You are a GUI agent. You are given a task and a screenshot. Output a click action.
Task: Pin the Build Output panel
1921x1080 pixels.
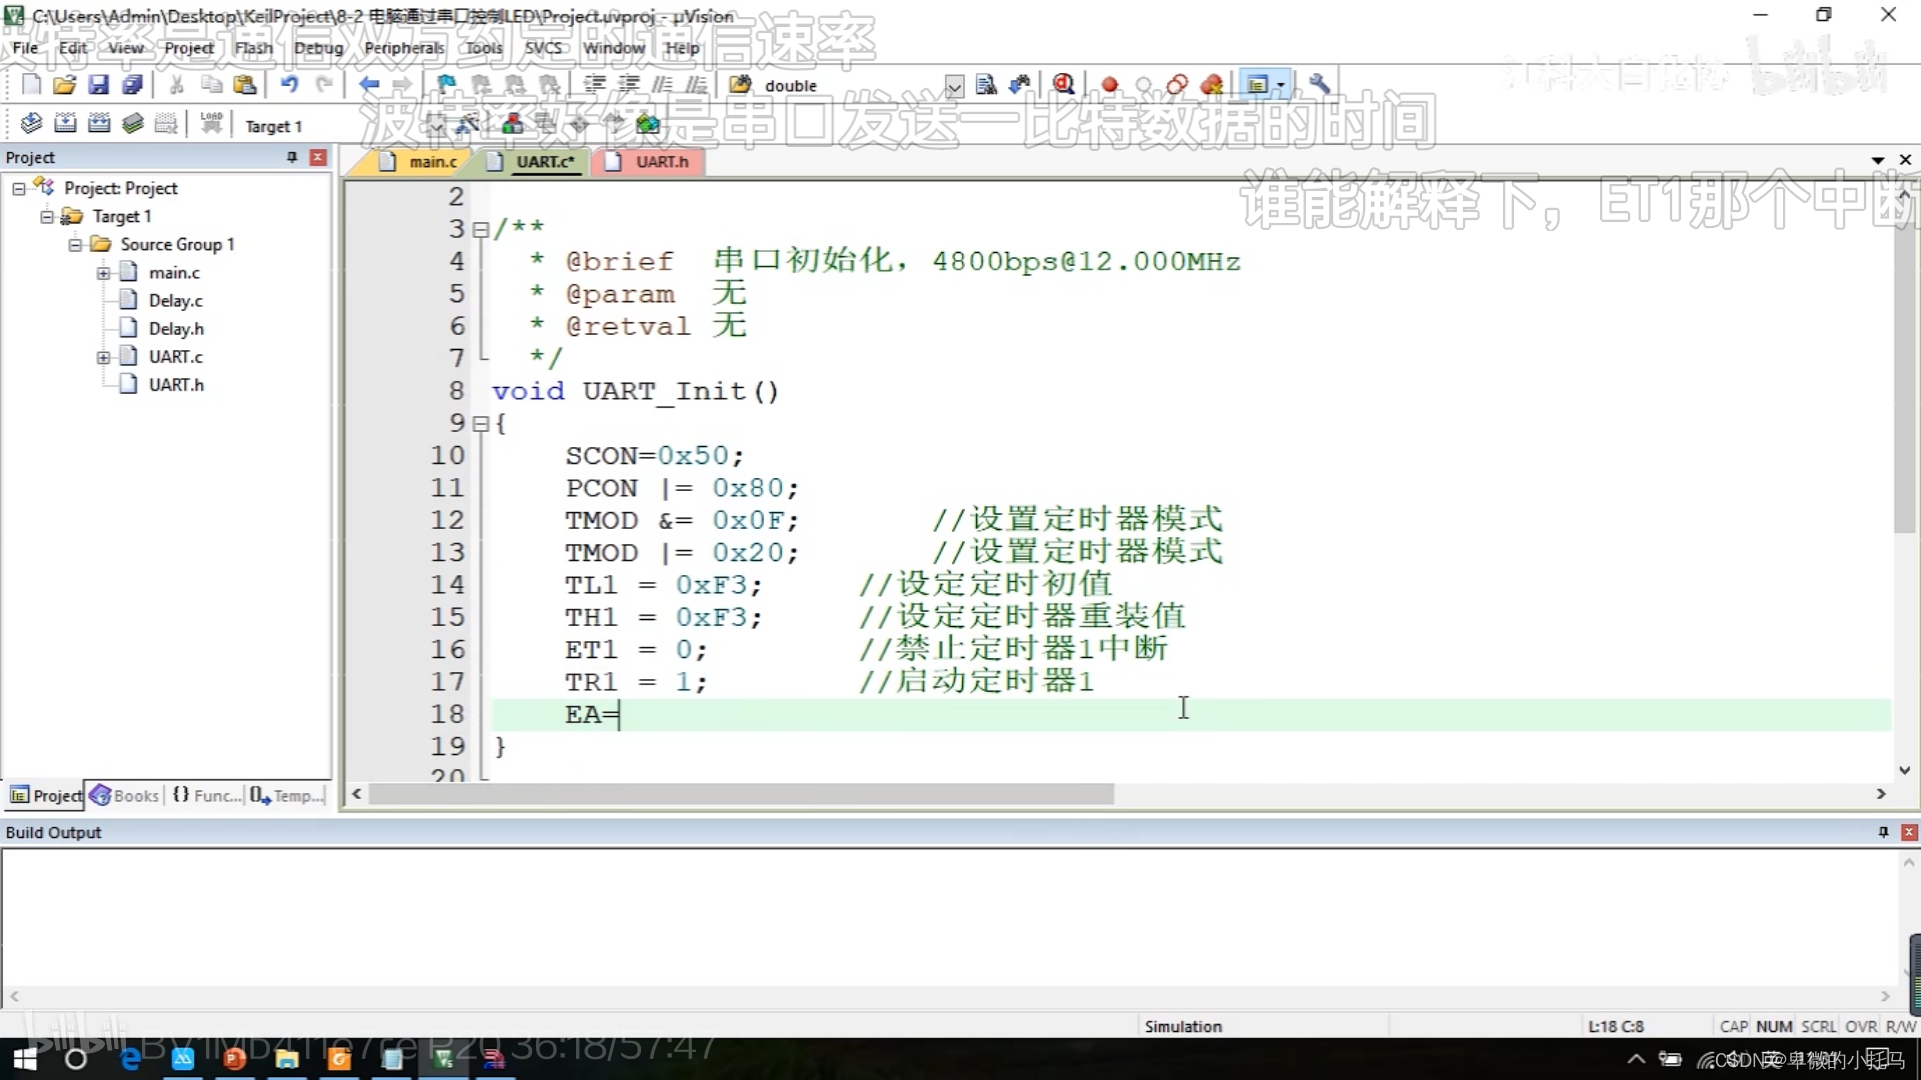coord(1883,832)
